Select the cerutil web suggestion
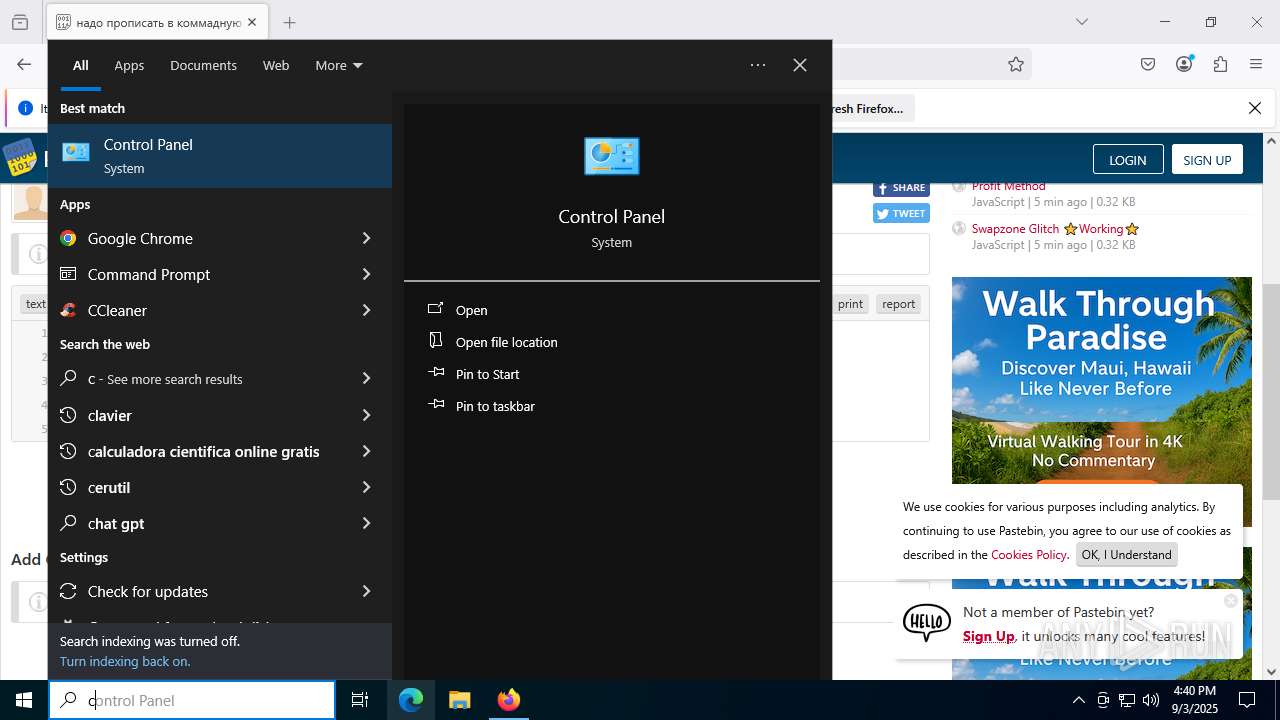The height and width of the screenshot is (720, 1280). pyautogui.click(x=196, y=487)
